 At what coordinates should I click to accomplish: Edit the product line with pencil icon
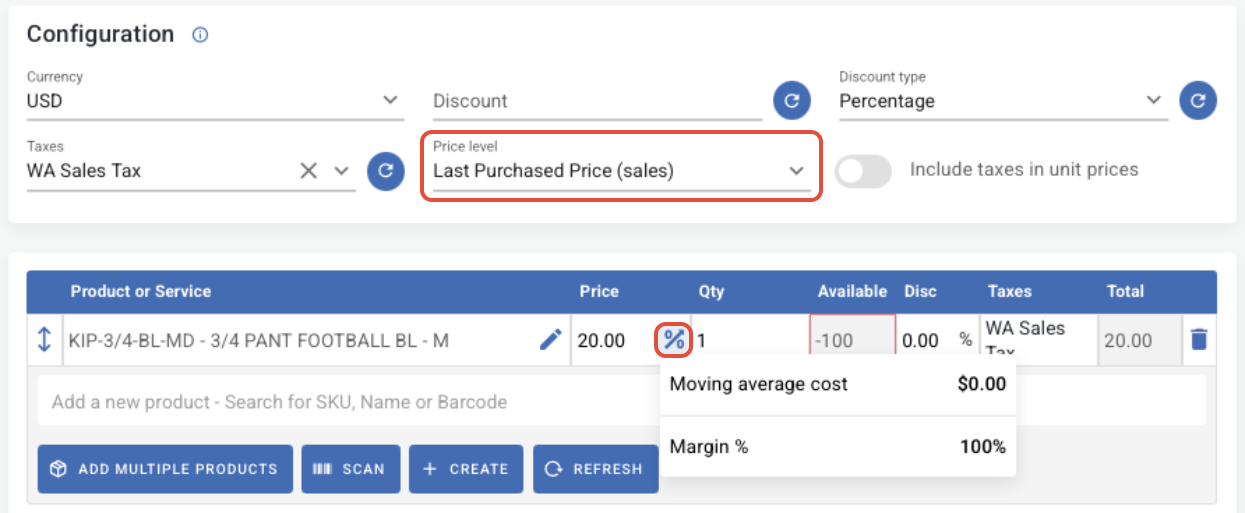pyautogui.click(x=550, y=340)
